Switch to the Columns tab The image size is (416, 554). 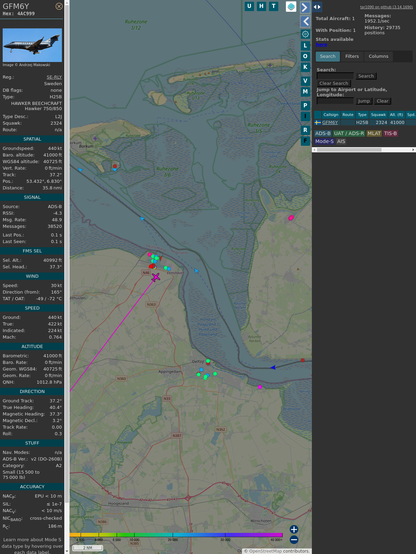tap(378, 56)
